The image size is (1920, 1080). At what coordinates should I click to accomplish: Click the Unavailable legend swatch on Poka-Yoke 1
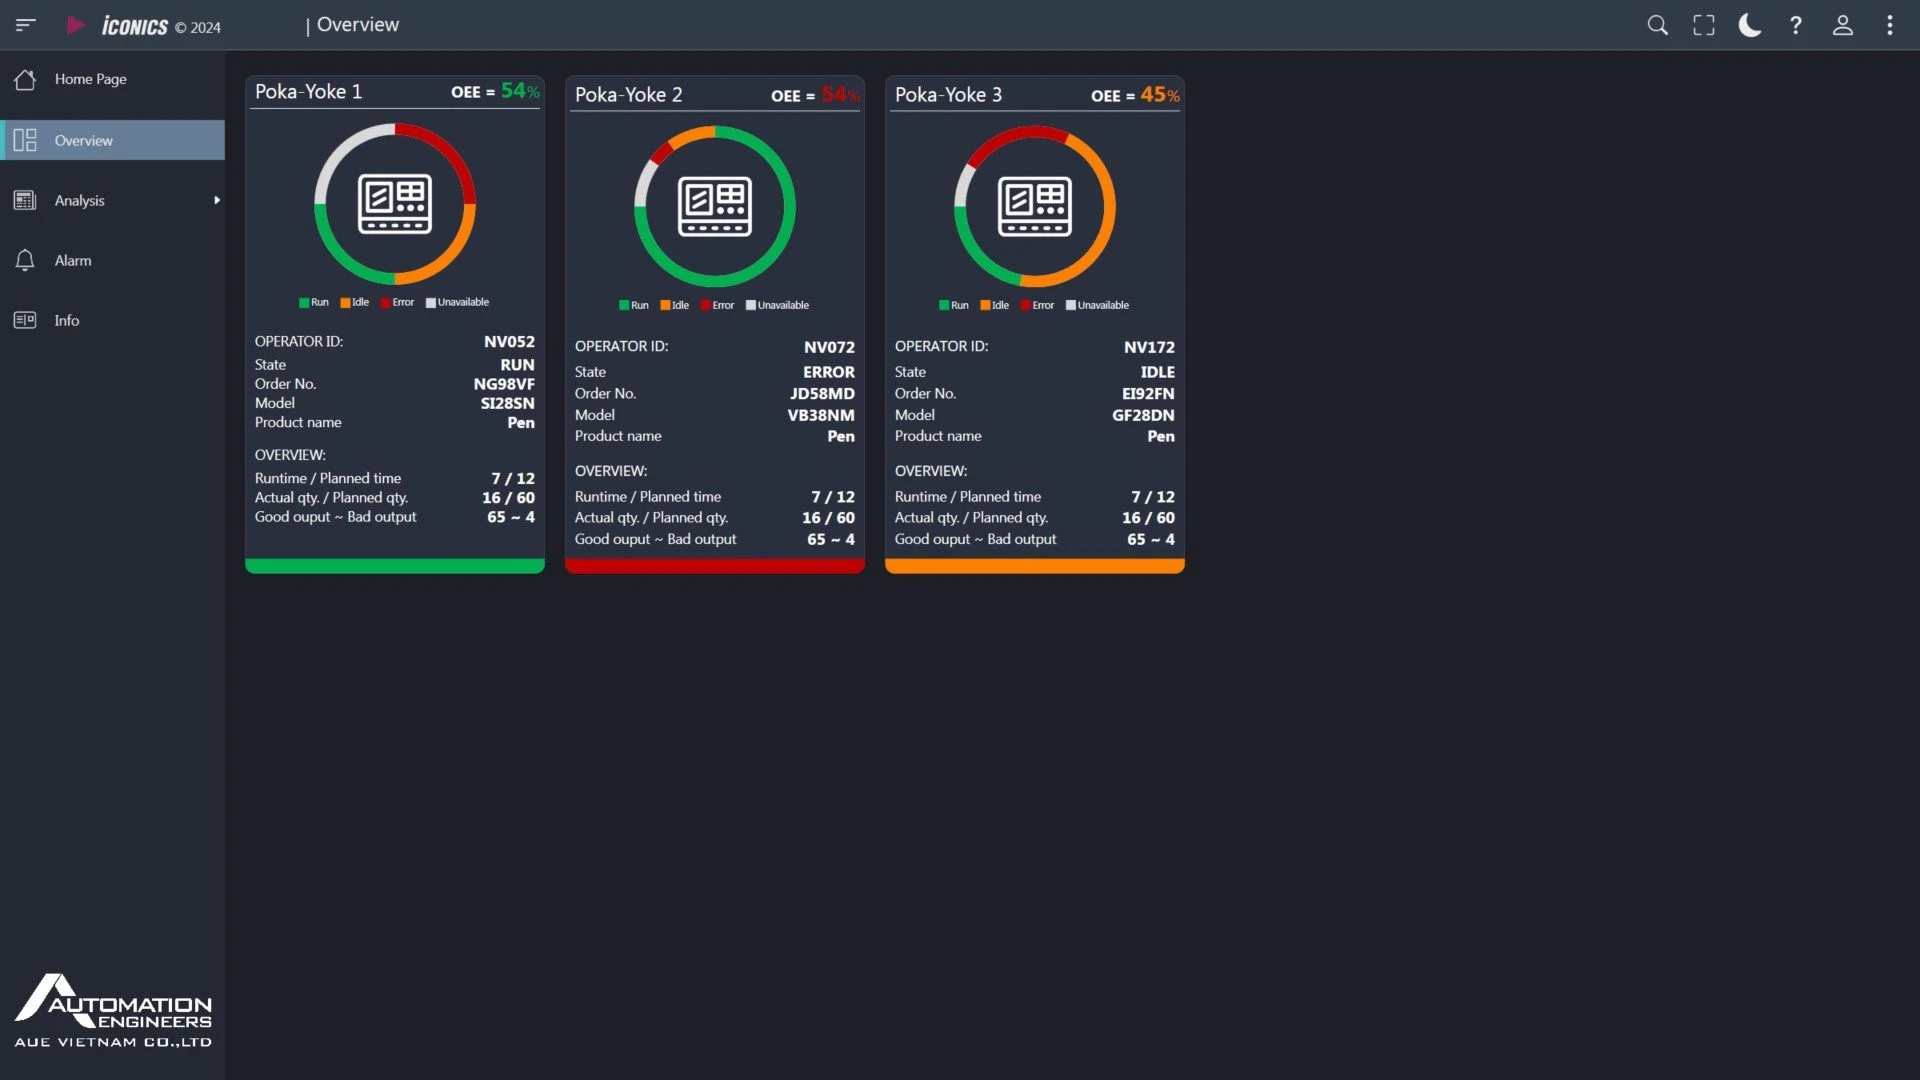pyautogui.click(x=431, y=302)
